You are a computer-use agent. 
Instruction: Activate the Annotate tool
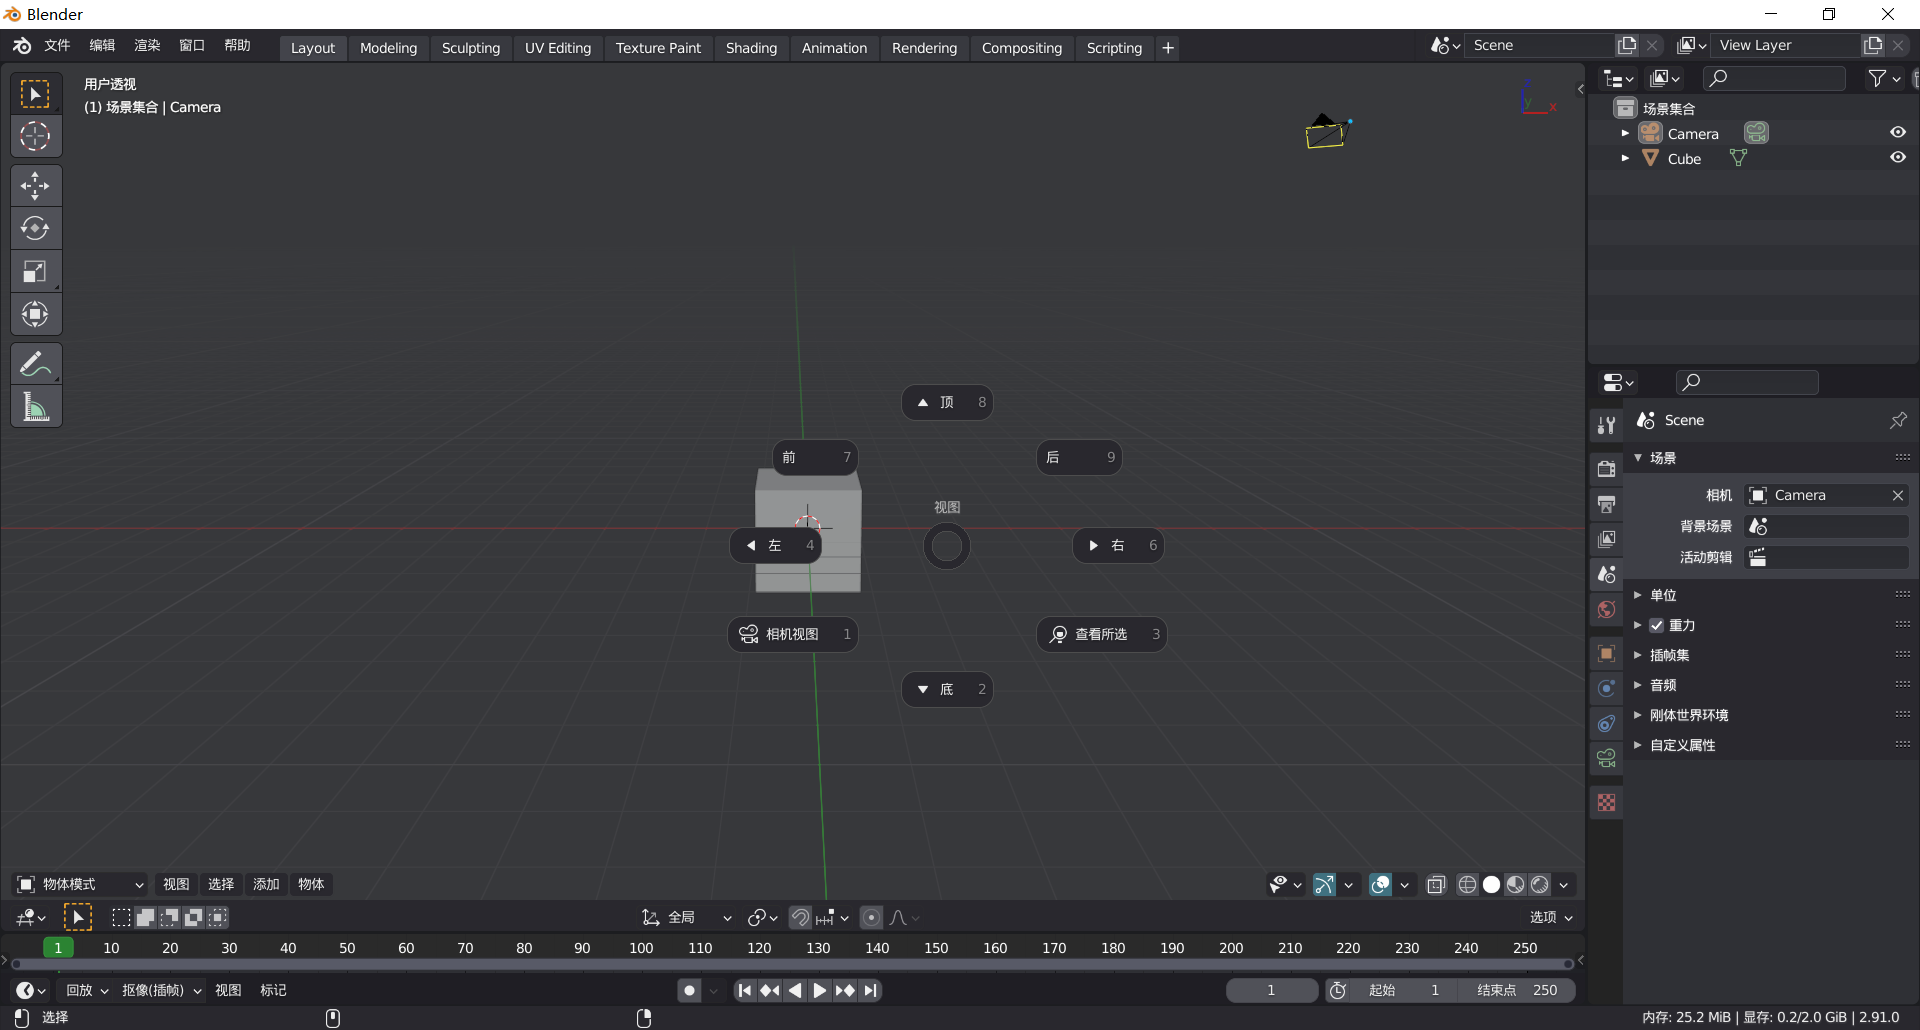[x=36, y=363]
